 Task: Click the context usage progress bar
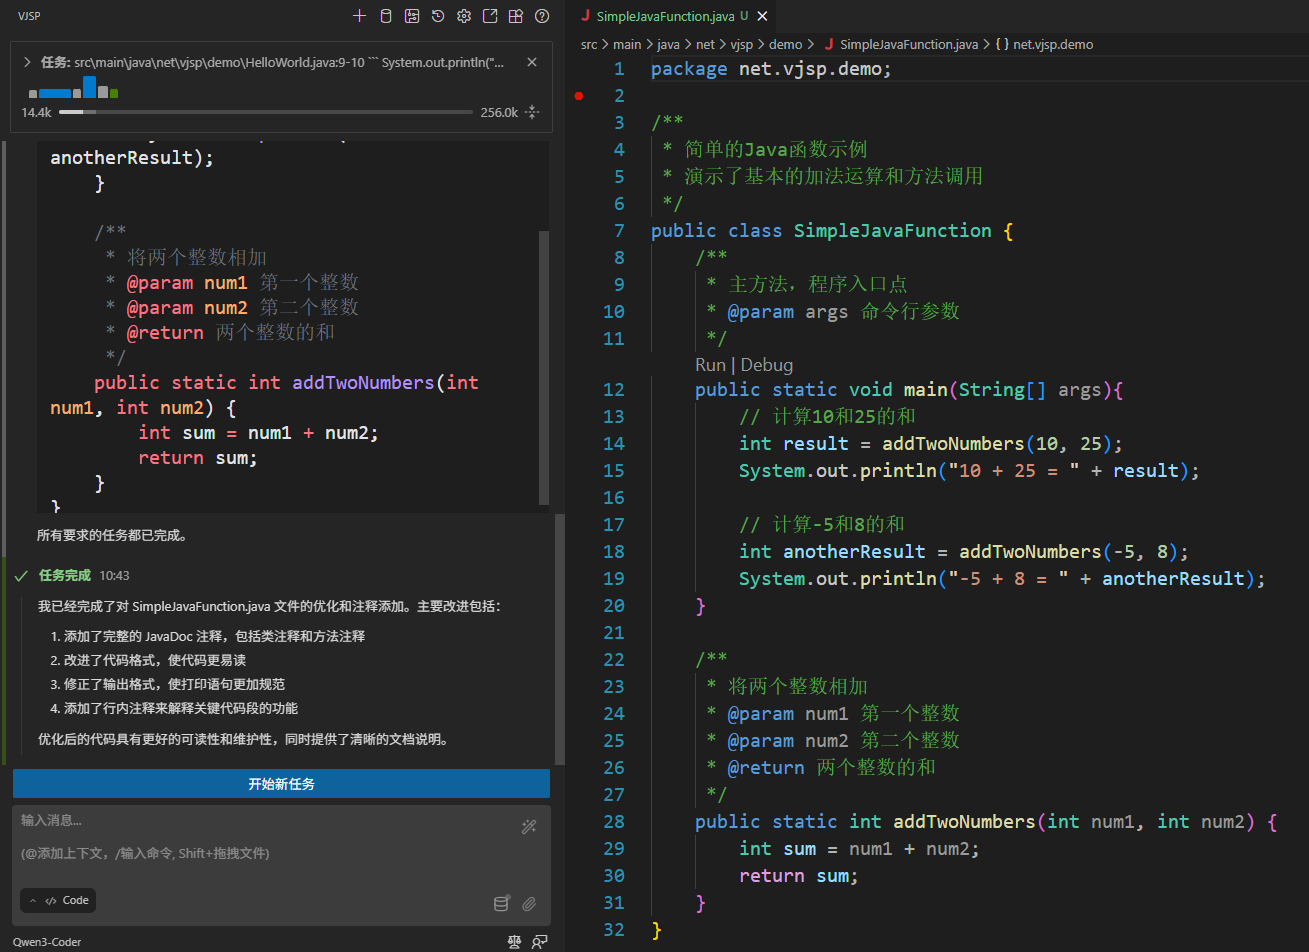tap(265, 112)
